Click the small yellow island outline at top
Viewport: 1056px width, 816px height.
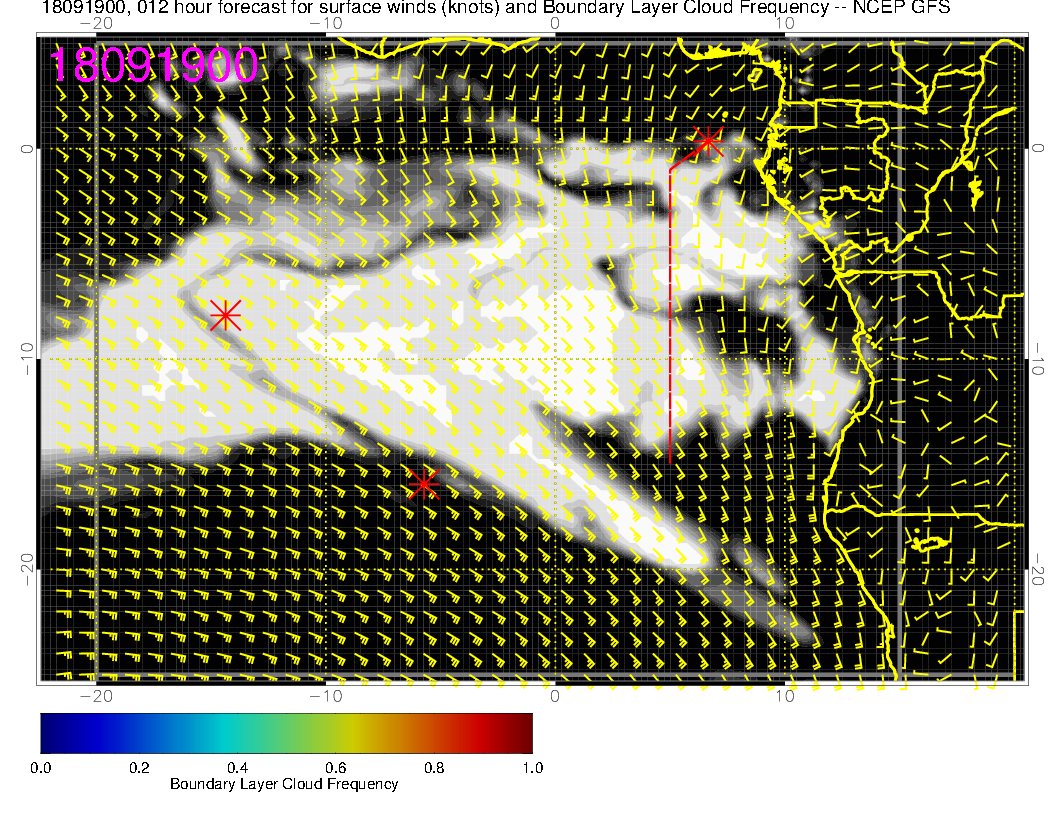pos(756,73)
